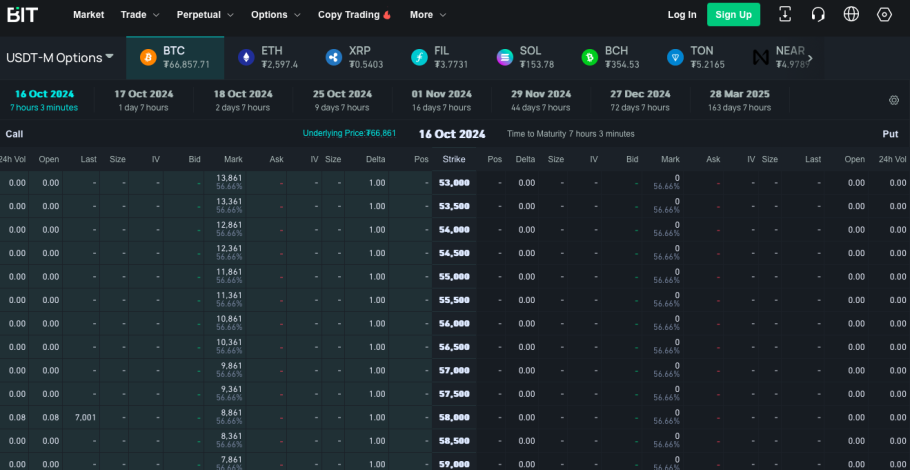This screenshot has height=470, width=910.
Task: Select the ETH coin icon tab
Action: click(246, 57)
